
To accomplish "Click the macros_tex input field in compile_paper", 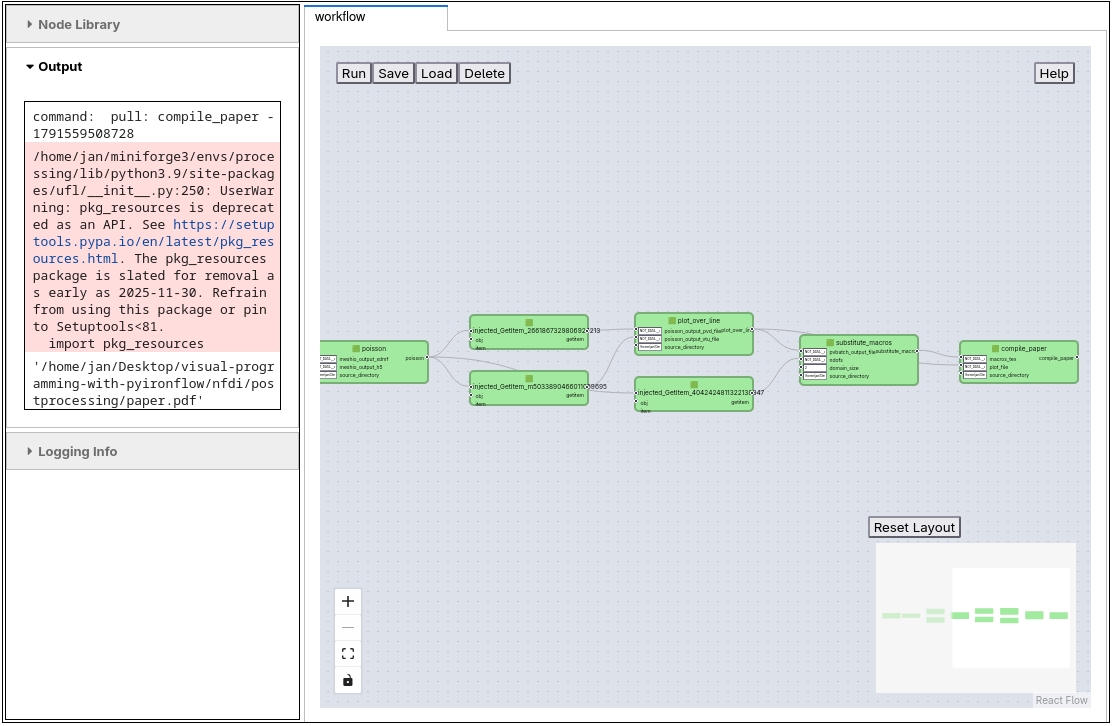I will tap(975, 359).
